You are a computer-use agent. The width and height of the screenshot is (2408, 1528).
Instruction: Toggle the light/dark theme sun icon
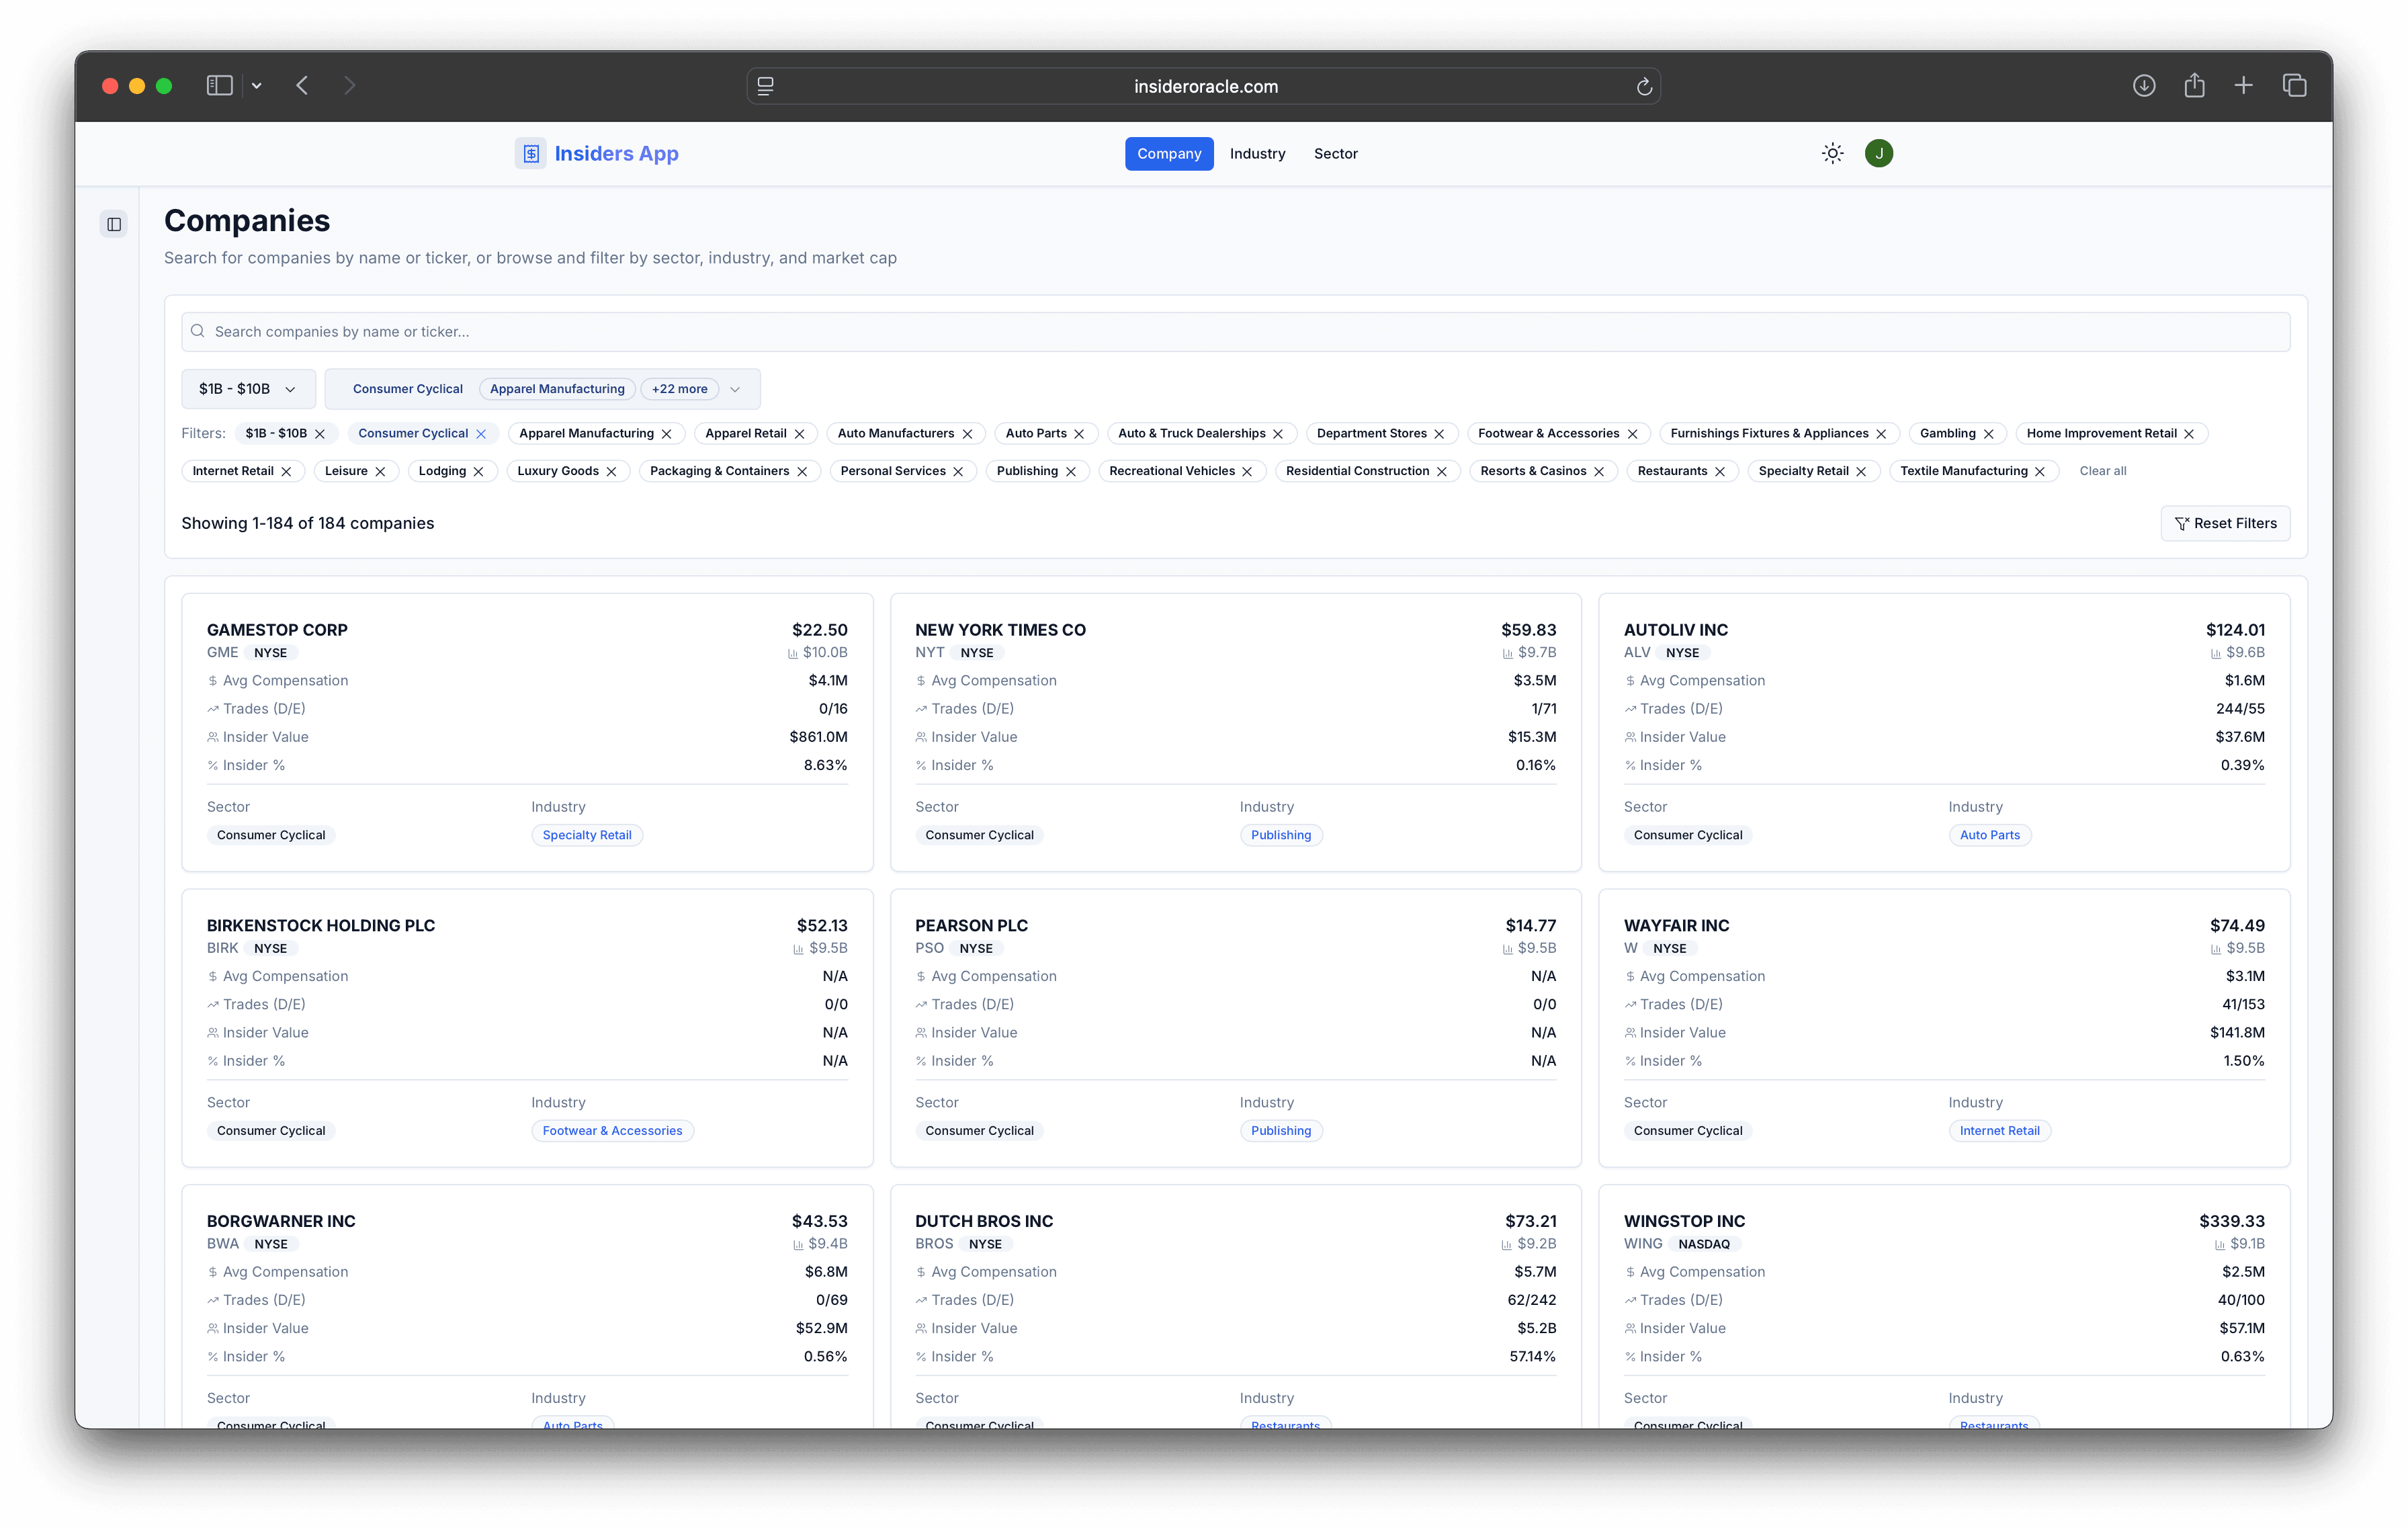(x=1832, y=153)
